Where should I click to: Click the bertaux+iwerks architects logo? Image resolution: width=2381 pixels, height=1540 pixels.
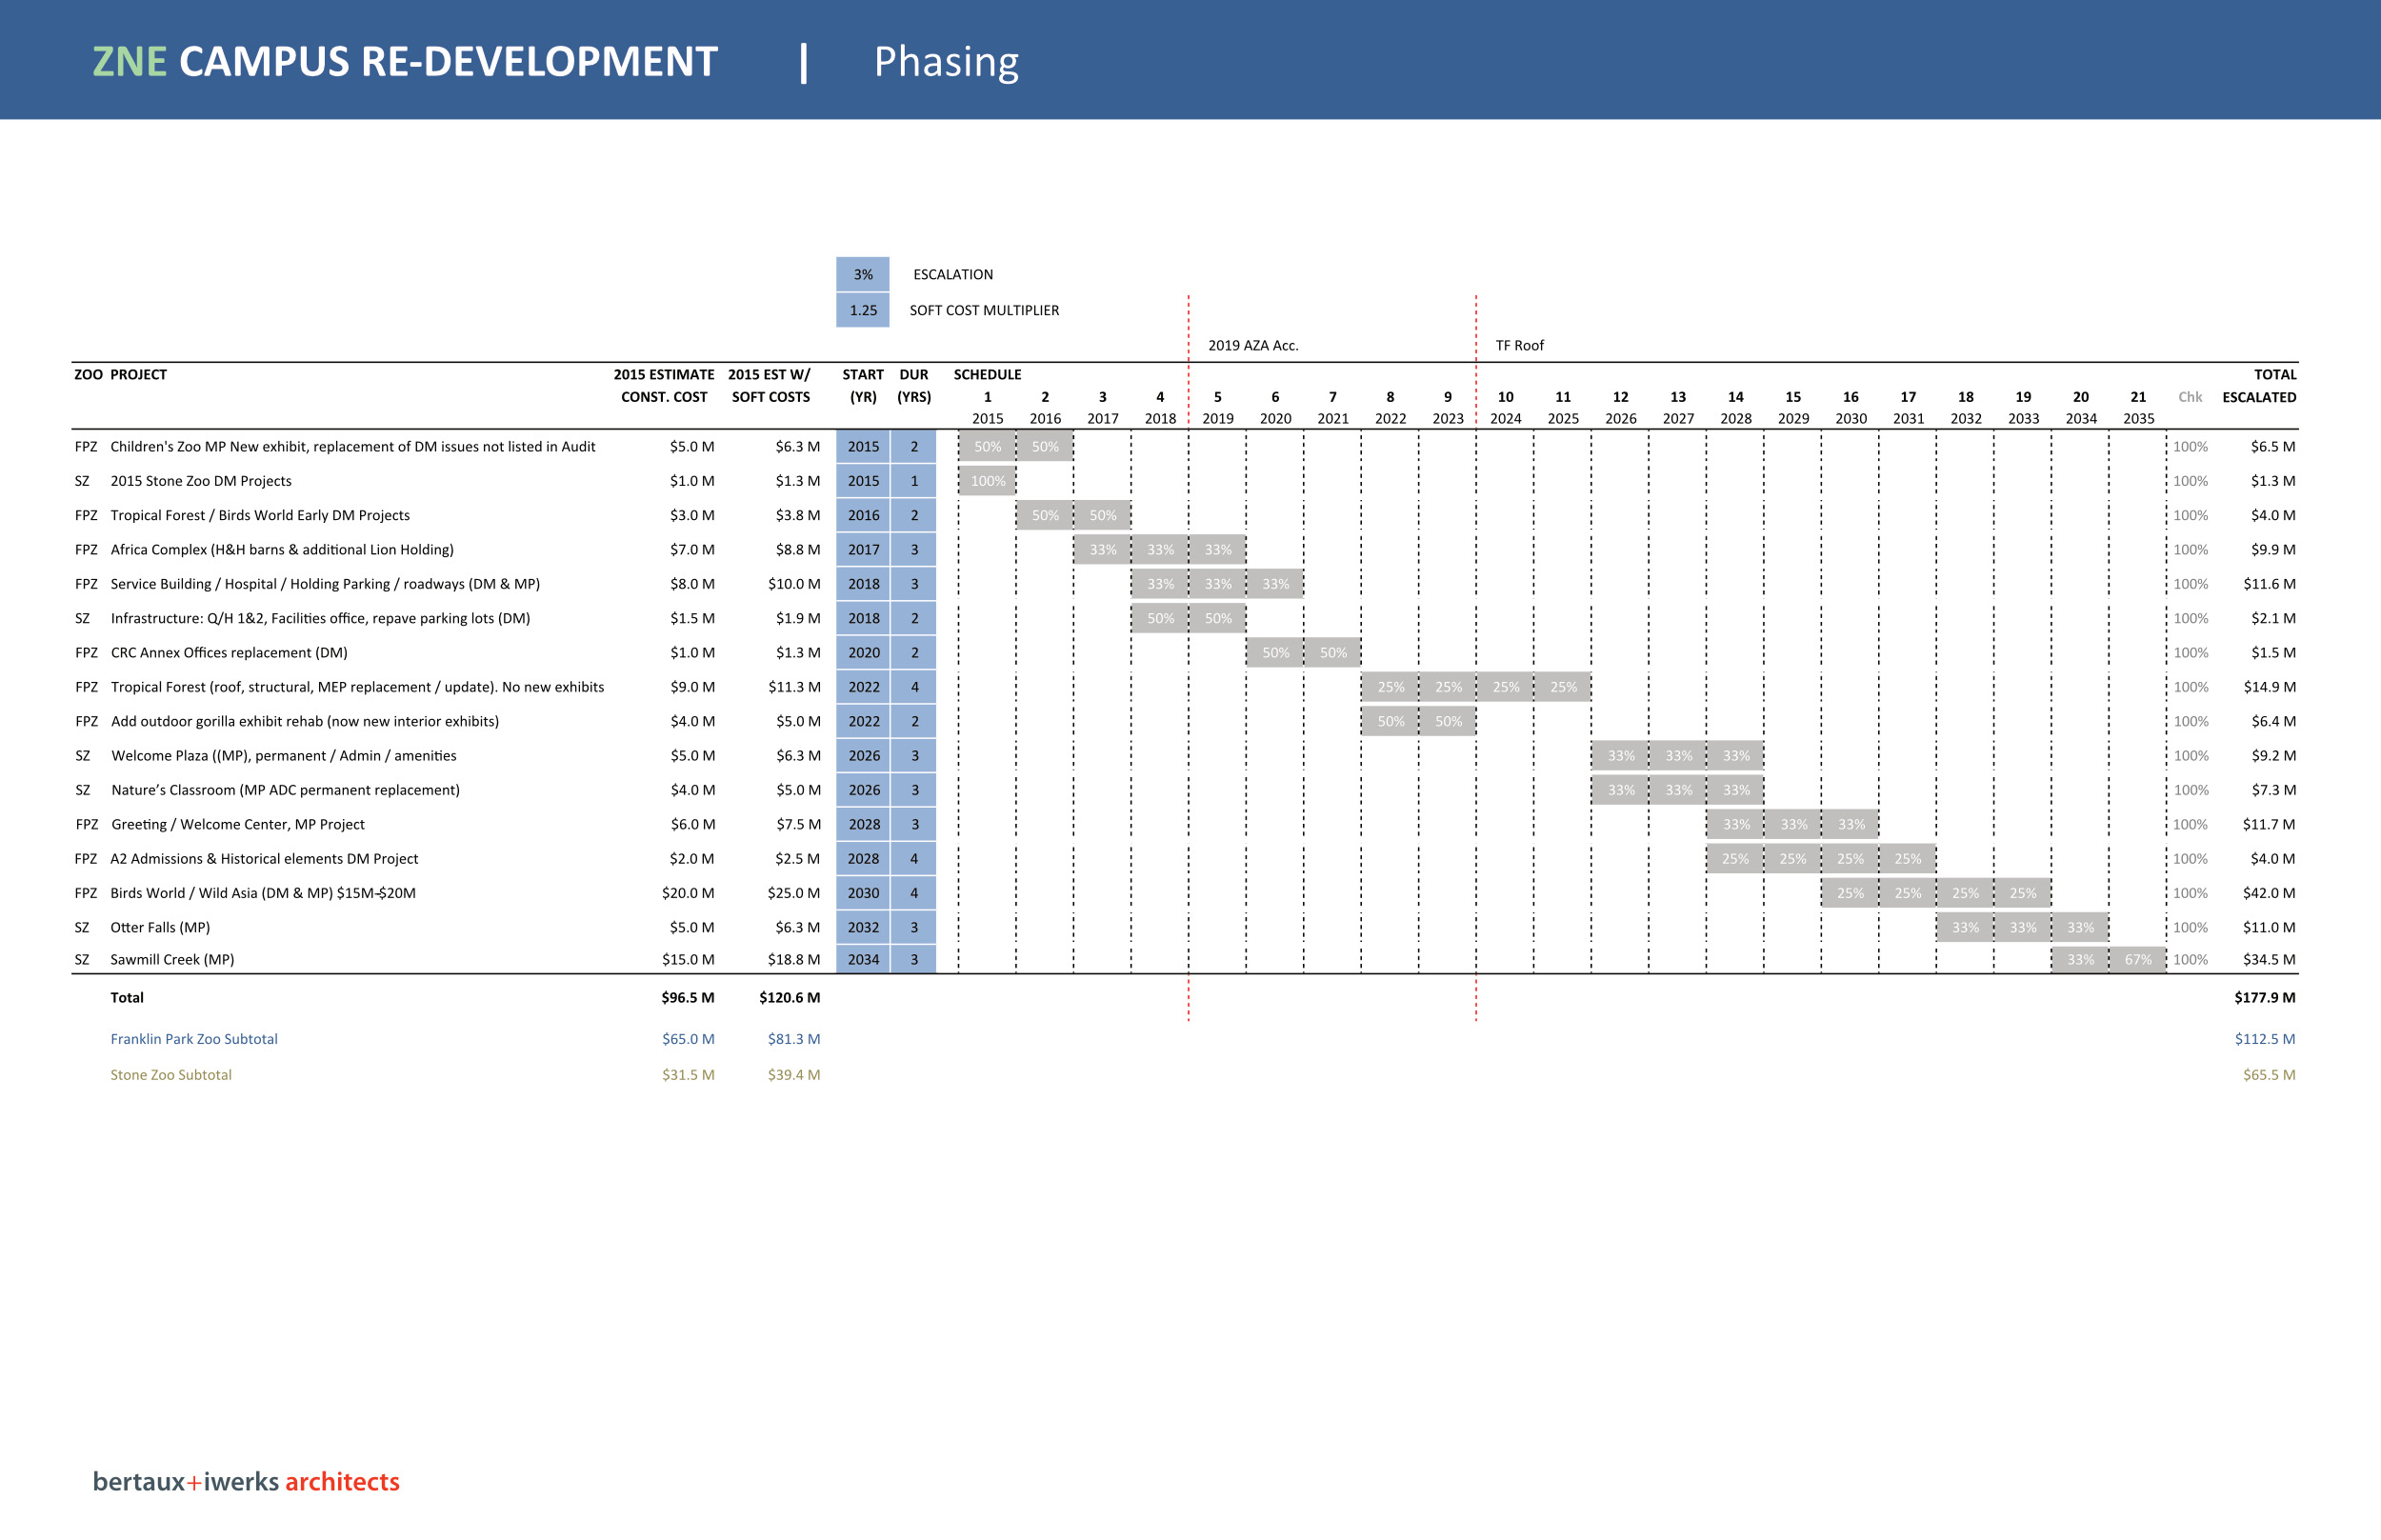246,1481
